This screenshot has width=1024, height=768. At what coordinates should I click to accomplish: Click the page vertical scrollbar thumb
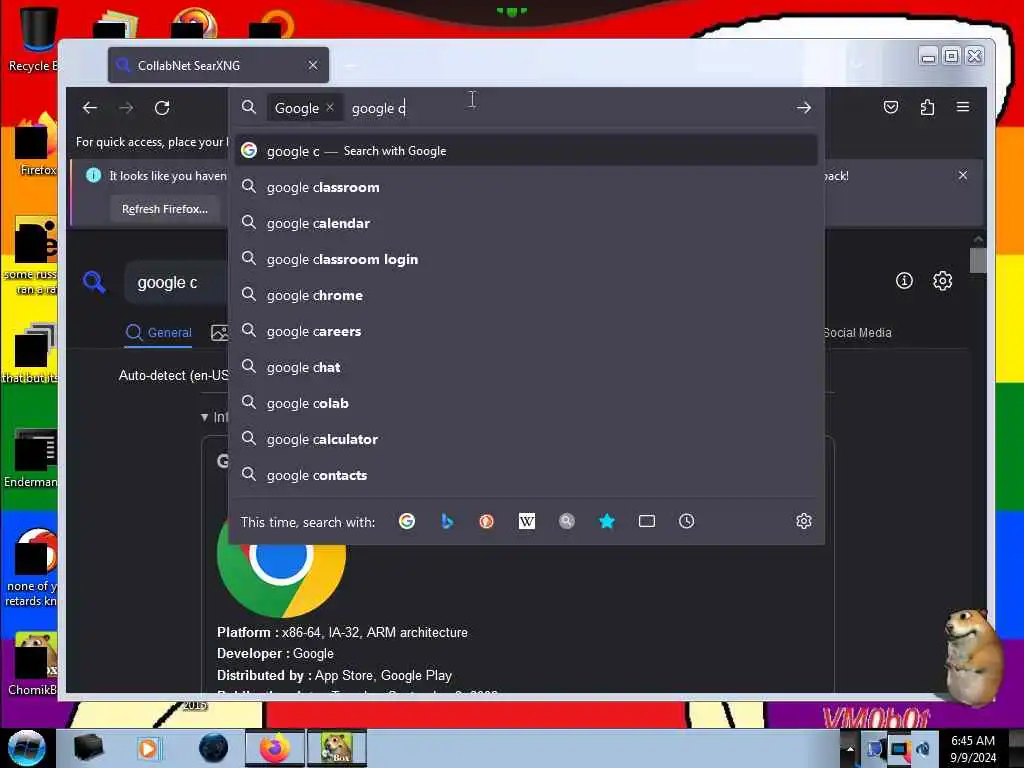click(978, 260)
